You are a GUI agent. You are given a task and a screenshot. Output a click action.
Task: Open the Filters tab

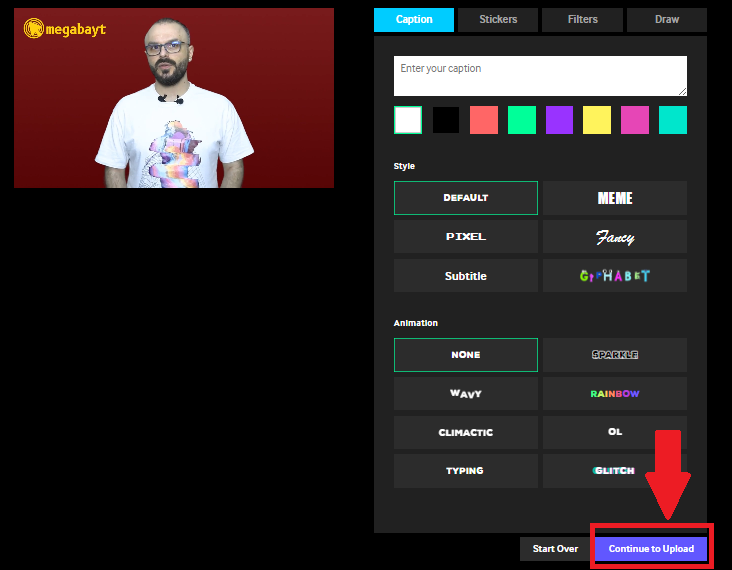(582, 19)
